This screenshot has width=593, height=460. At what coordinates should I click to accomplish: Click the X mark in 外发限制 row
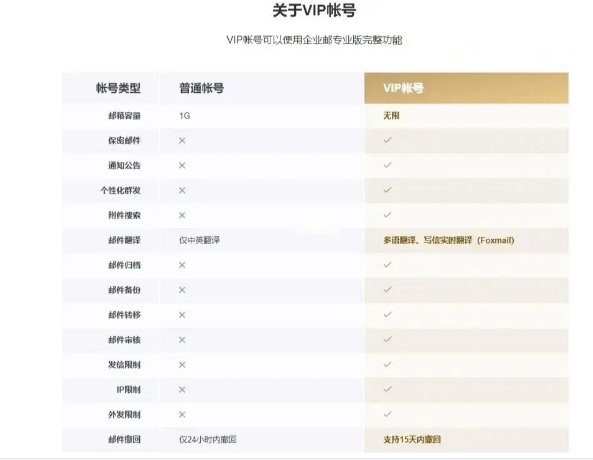coord(182,415)
